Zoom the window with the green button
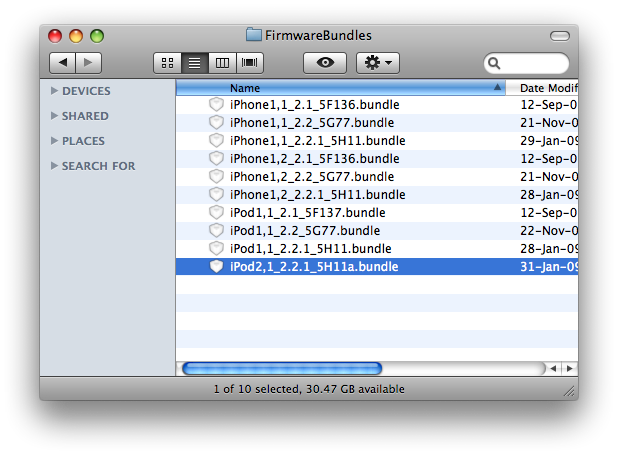The height and width of the screenshot is (455, 618). click(x=97, y=36)
